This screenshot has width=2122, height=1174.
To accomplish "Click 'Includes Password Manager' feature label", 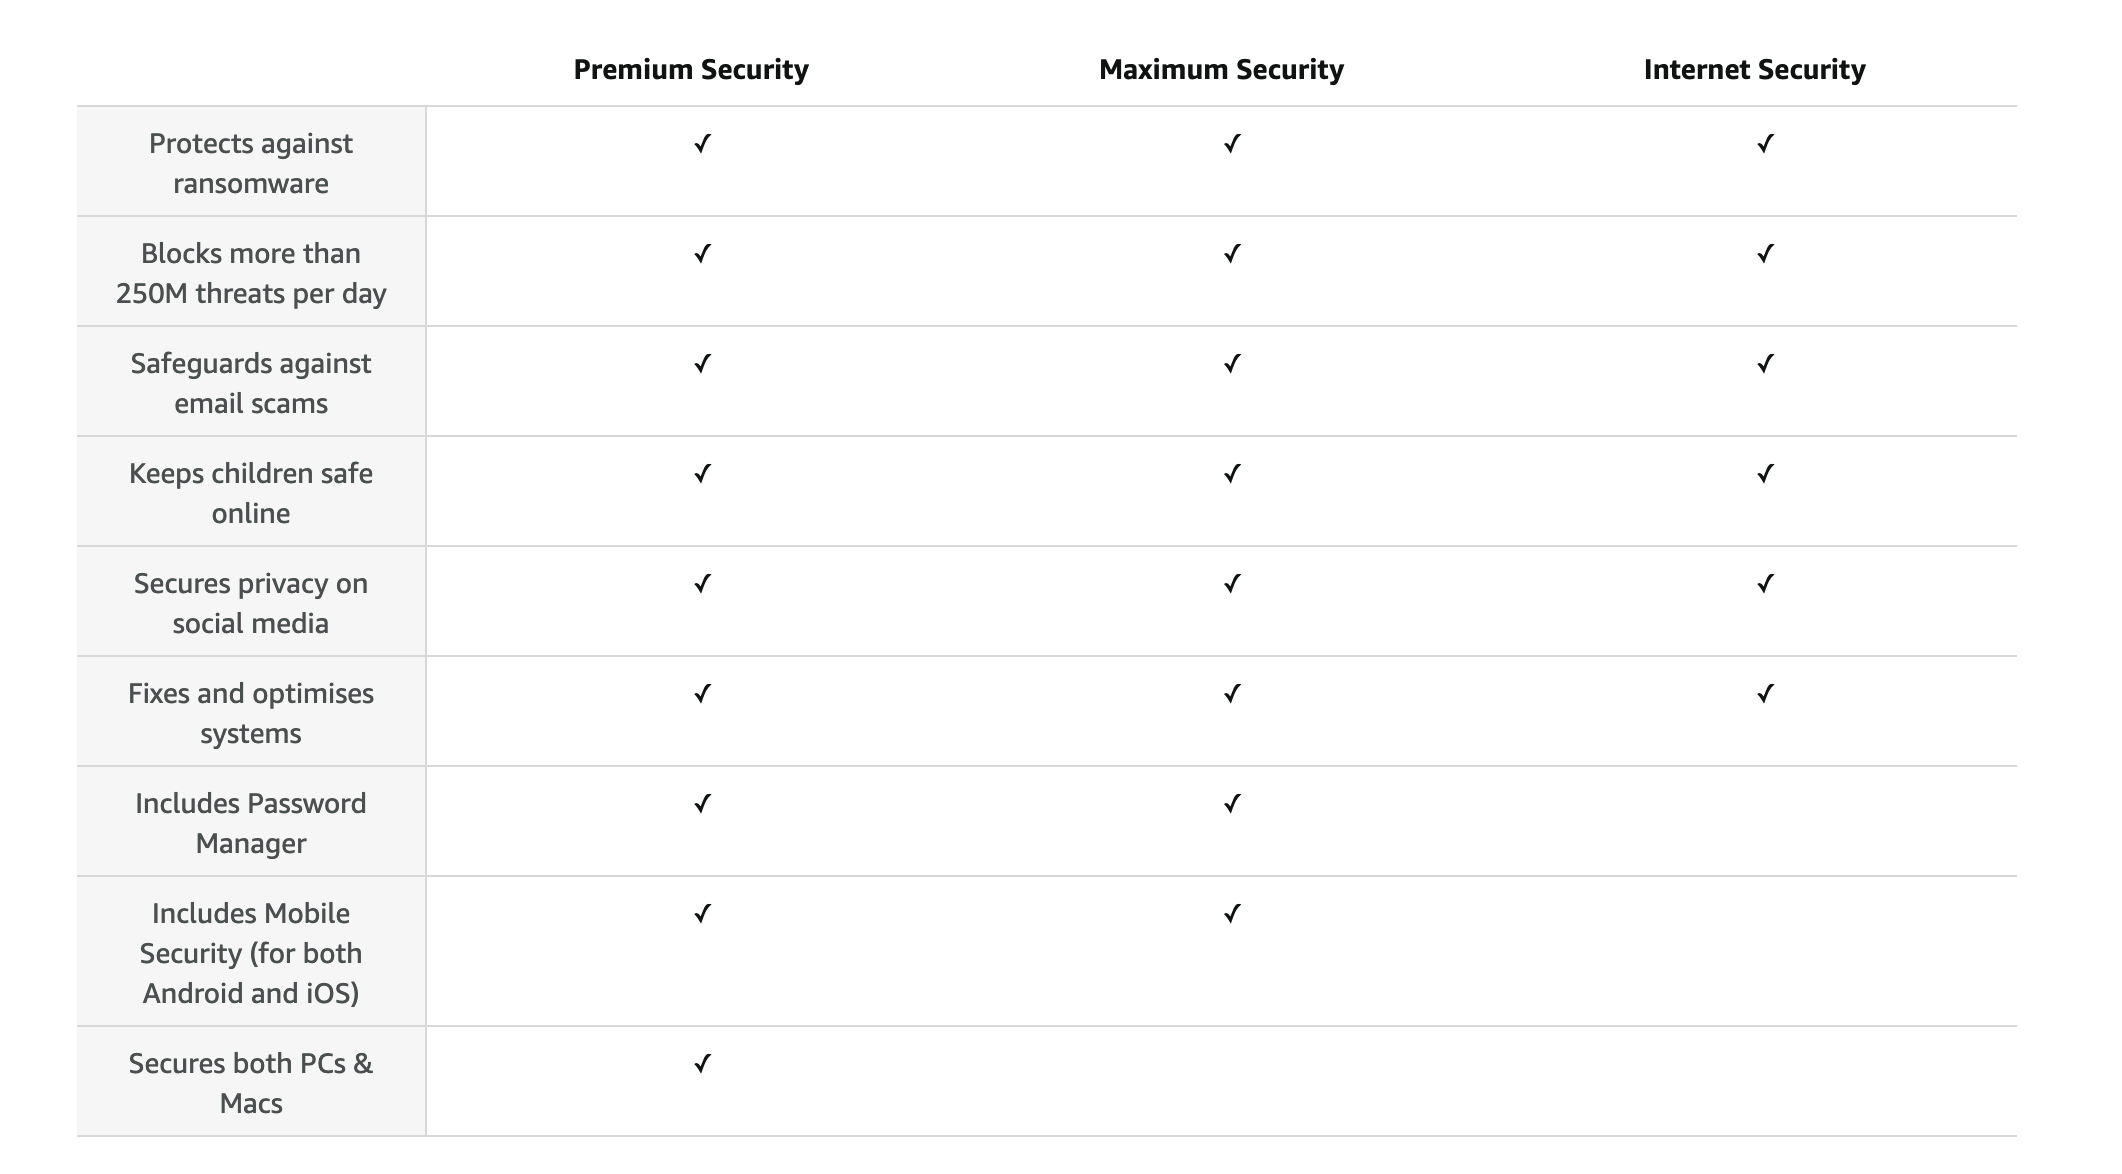I will 251,823.
